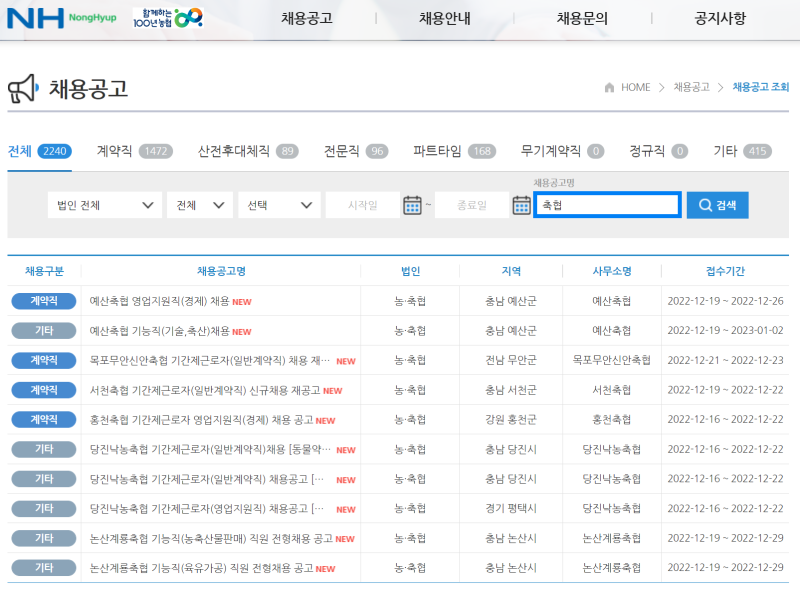Click the NH NongHyup logo
This screenshot has width=800, height=591.
(x=62, y=18)
